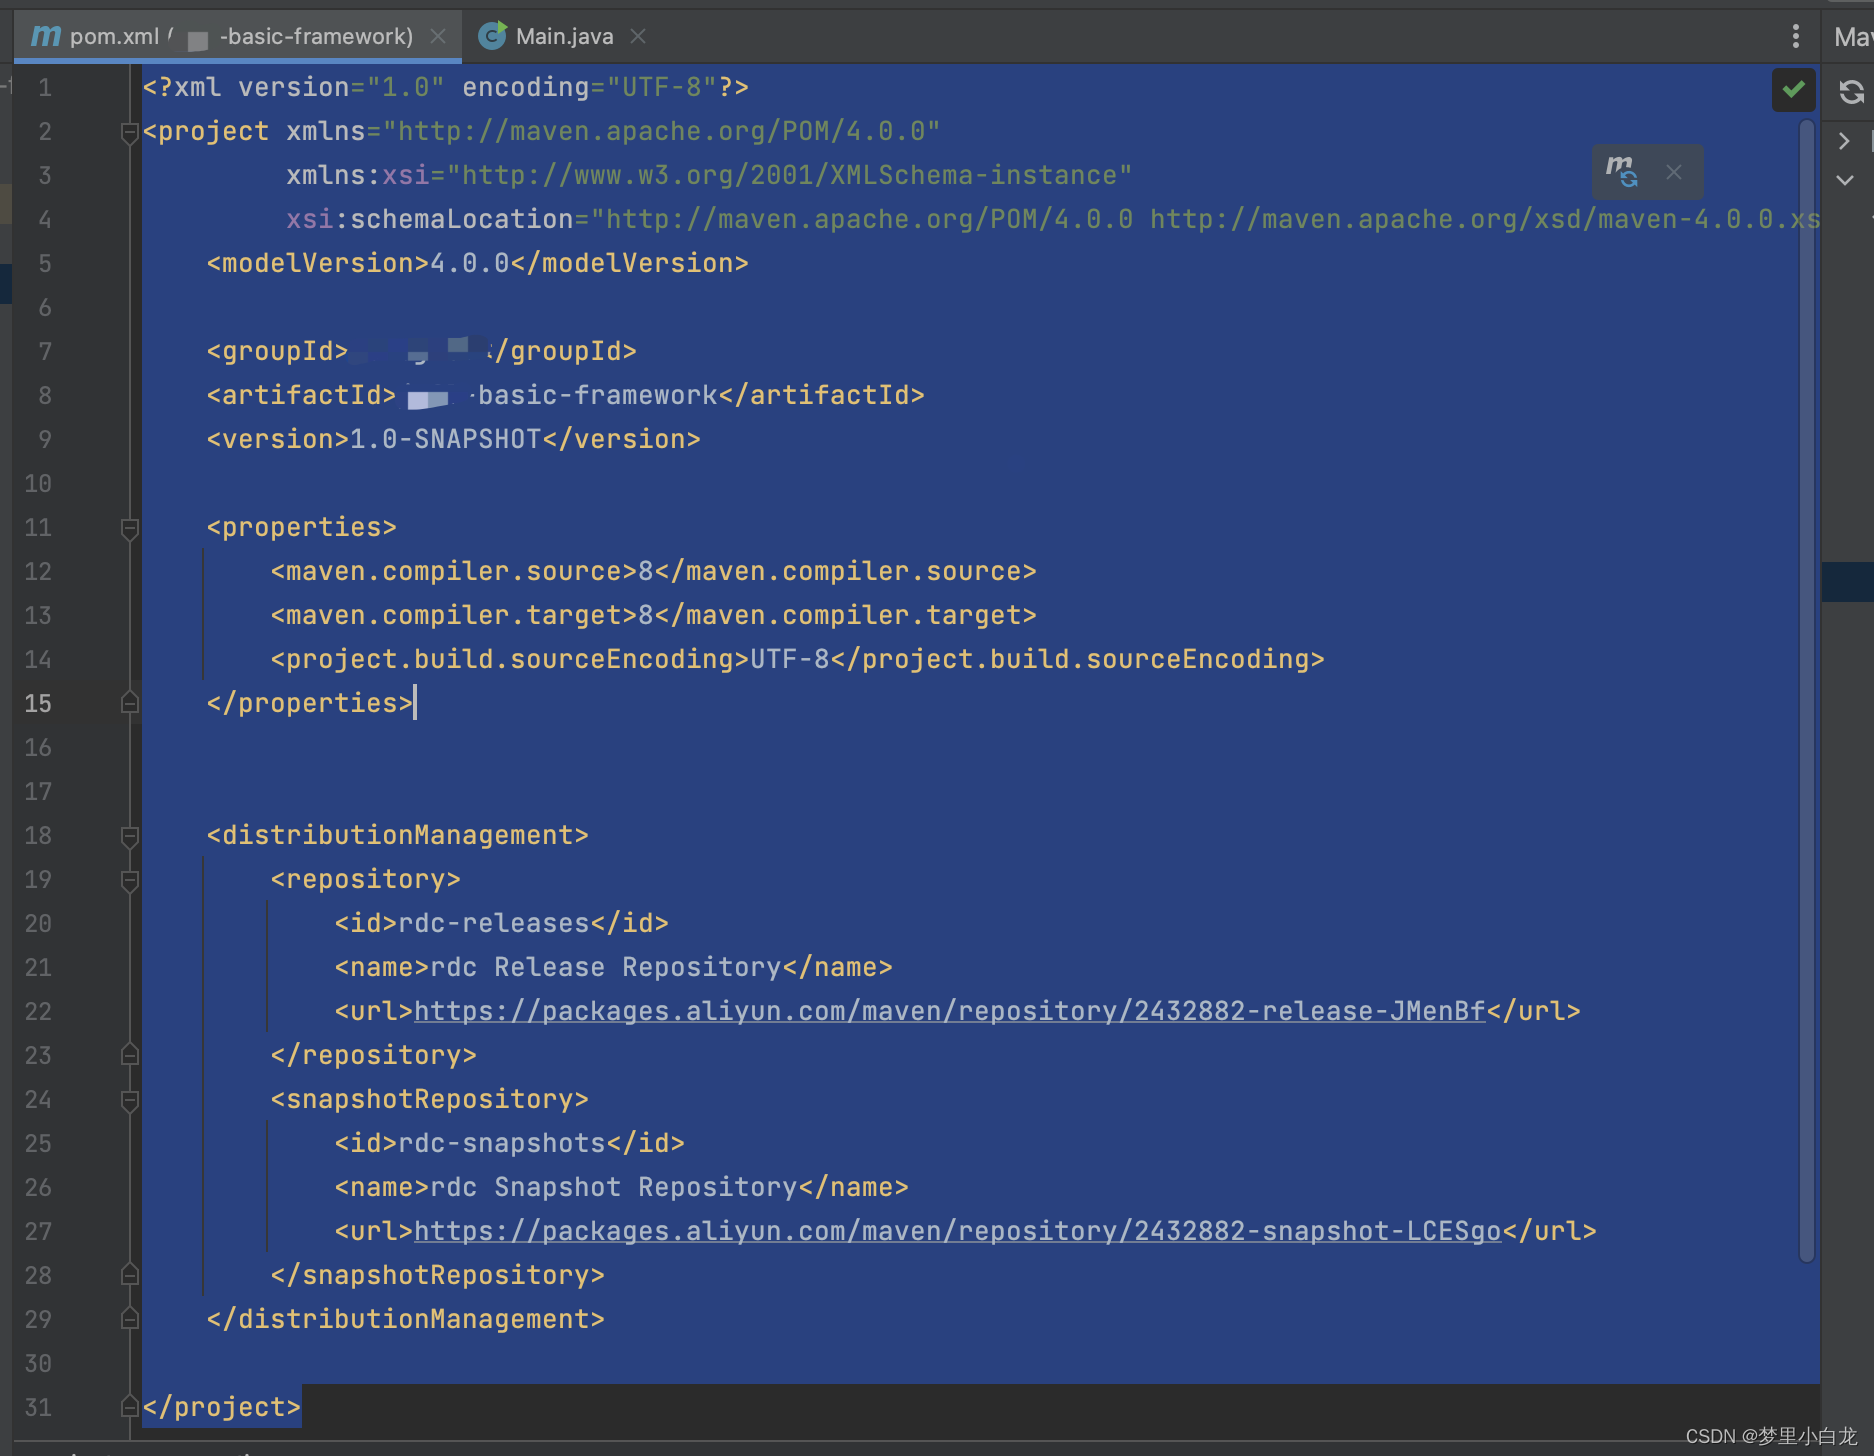Image resolution: width=1874 pixels, height=1456 pixels.
Task: Open the snapshot repository URL link
Action: click(958, 1231)
